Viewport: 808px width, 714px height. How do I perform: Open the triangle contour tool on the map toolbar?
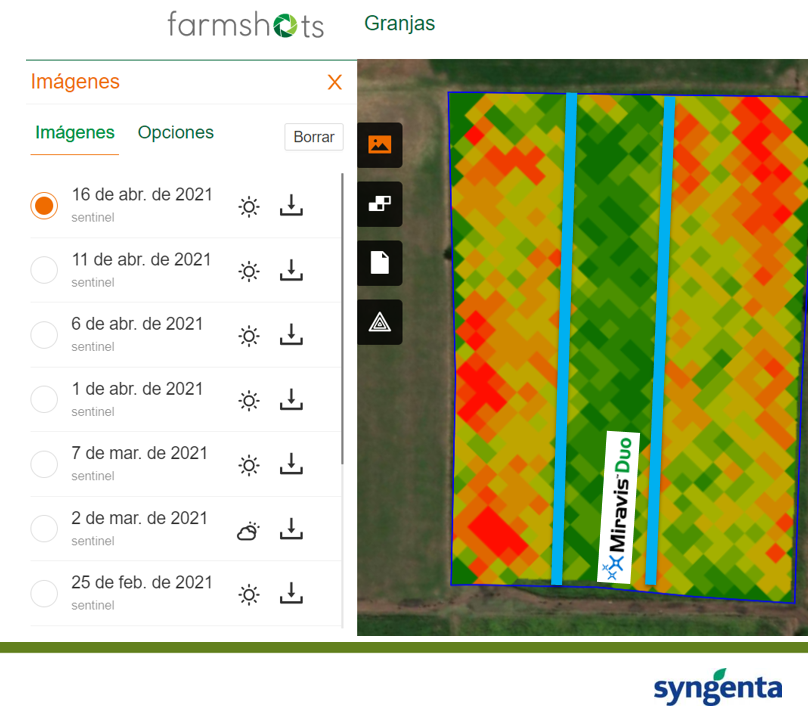[380, 322]
